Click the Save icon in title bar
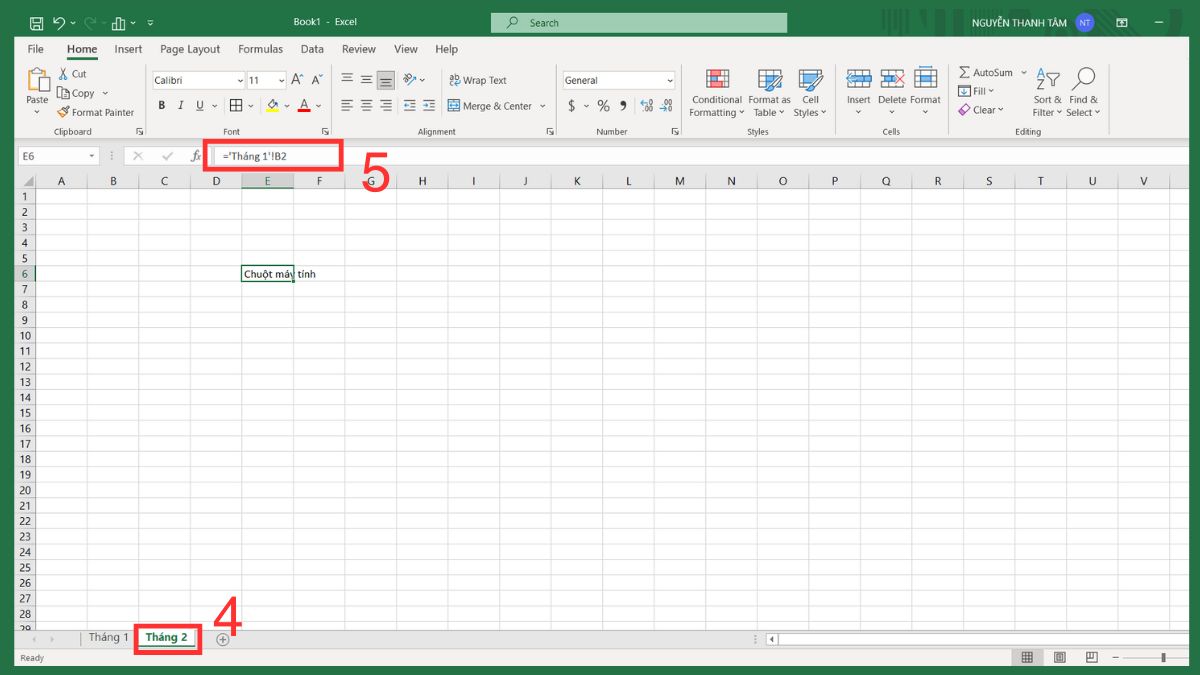This screenshot has height=675, width=1200. click(x=36, y=22)
